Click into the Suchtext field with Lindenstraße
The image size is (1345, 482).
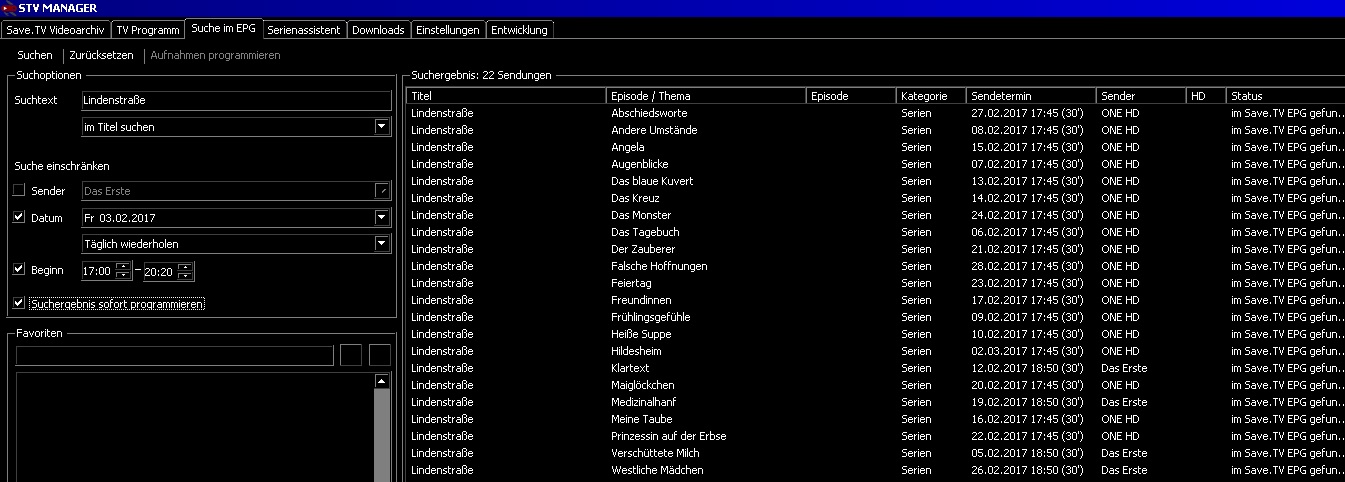coord(236,101)
